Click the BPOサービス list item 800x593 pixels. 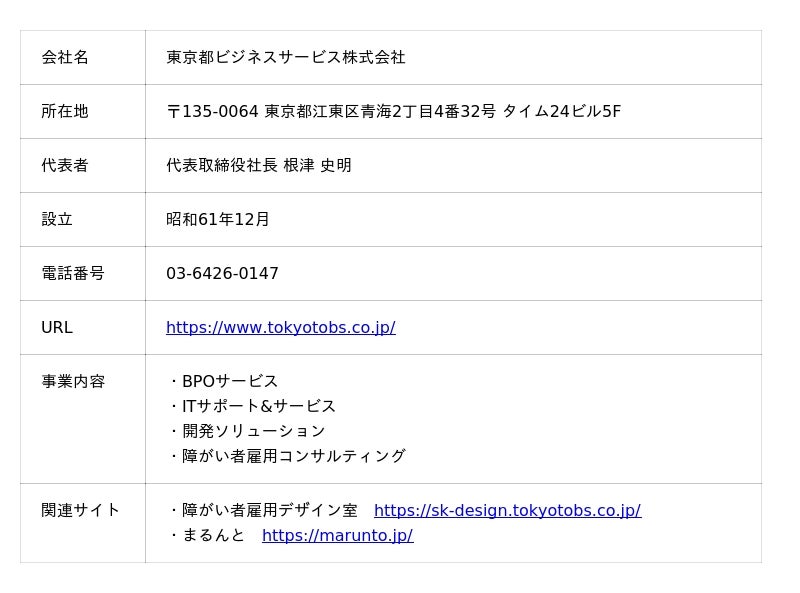(x=230, y=382)
